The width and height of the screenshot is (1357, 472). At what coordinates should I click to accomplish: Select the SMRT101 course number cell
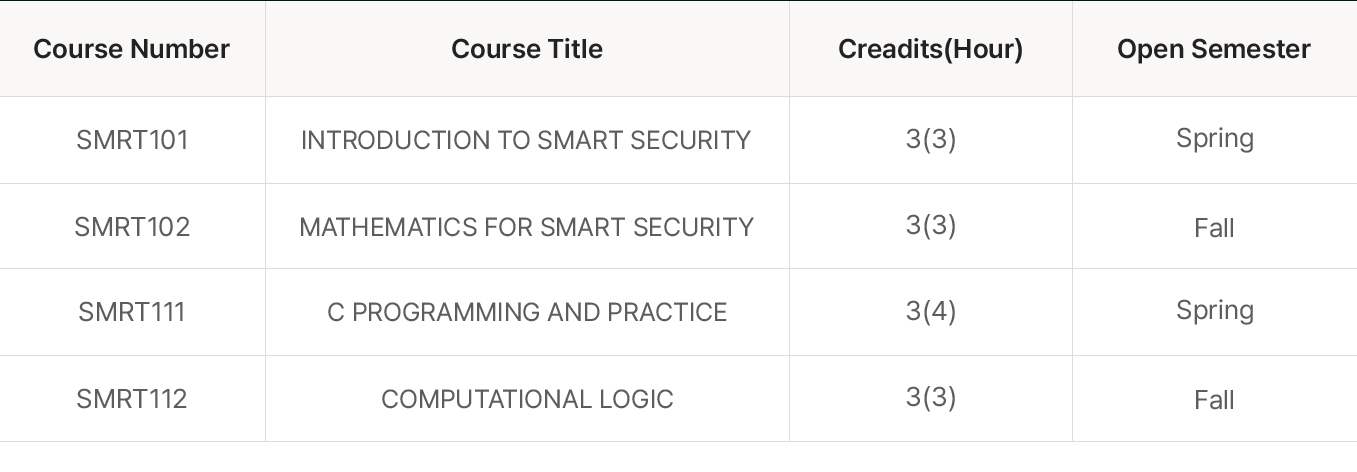tap(132, 140)
